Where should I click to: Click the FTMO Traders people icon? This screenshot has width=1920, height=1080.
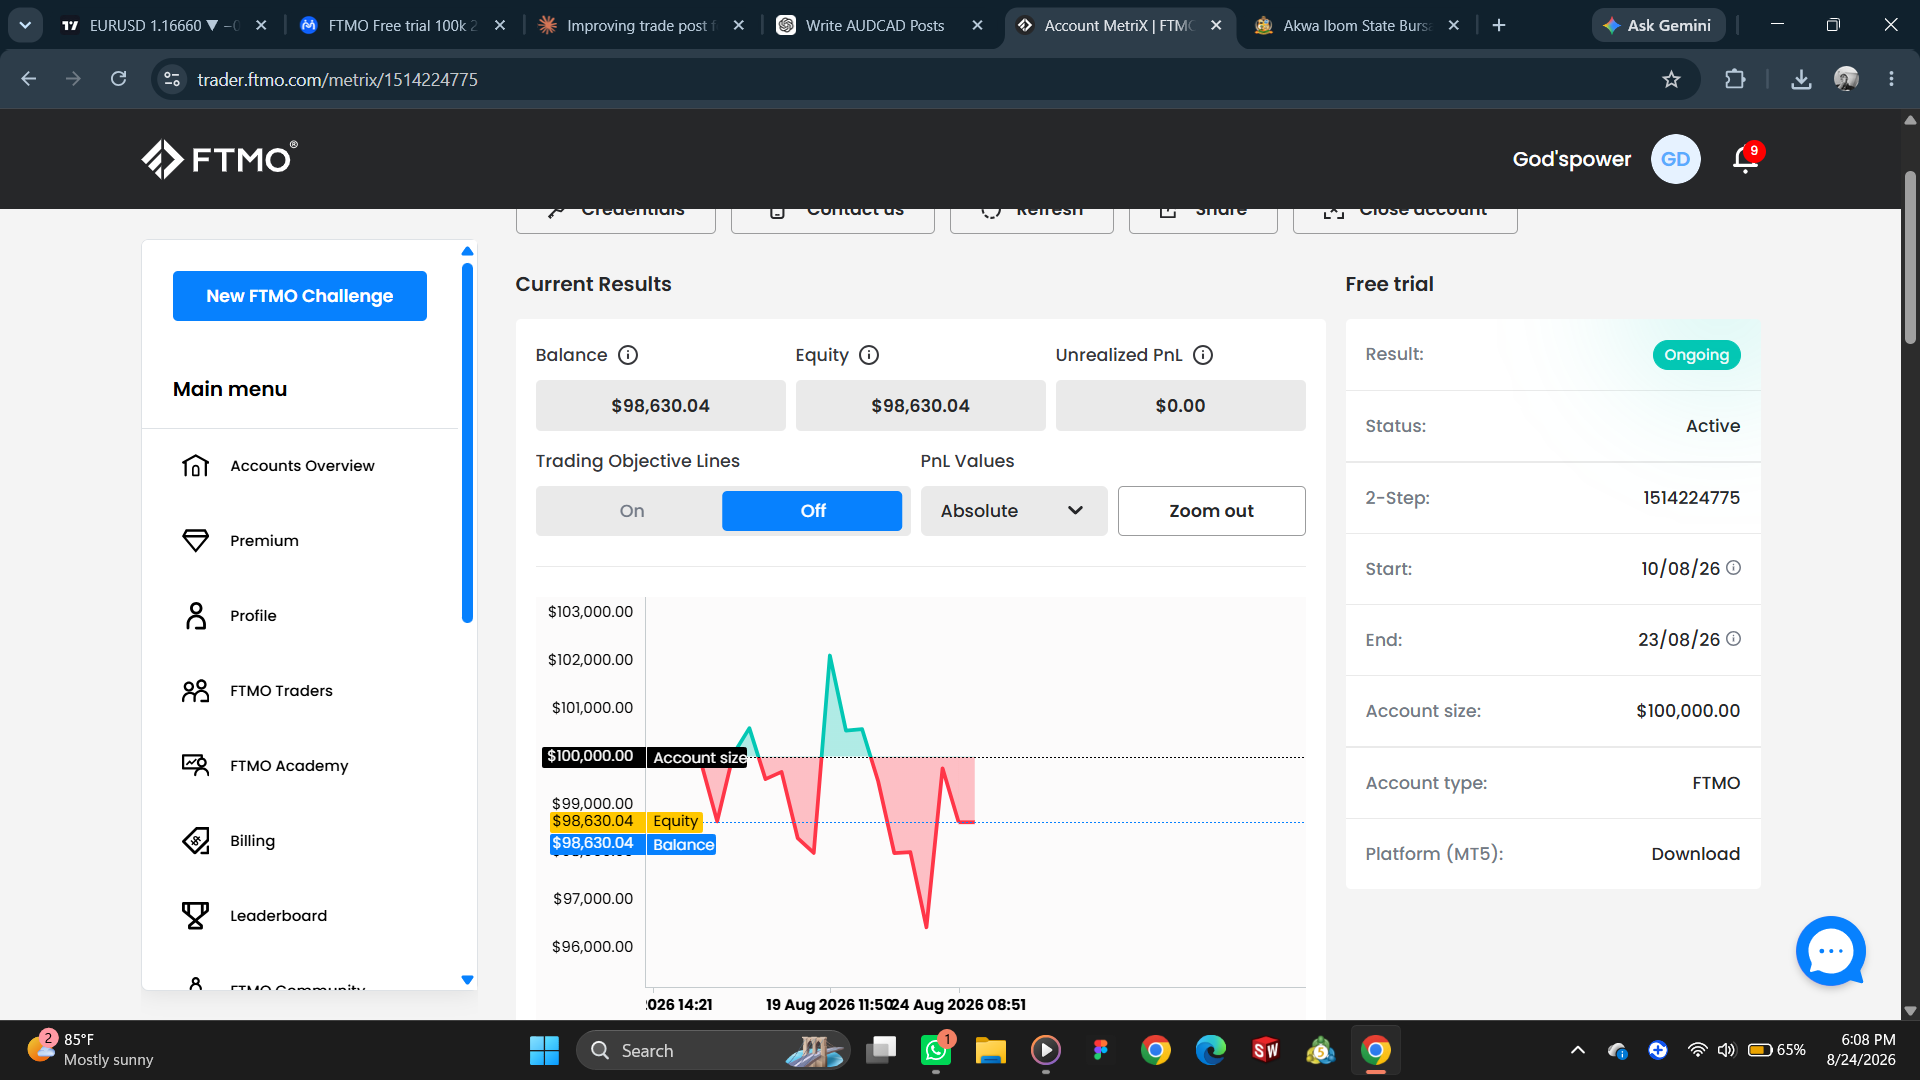196,691
